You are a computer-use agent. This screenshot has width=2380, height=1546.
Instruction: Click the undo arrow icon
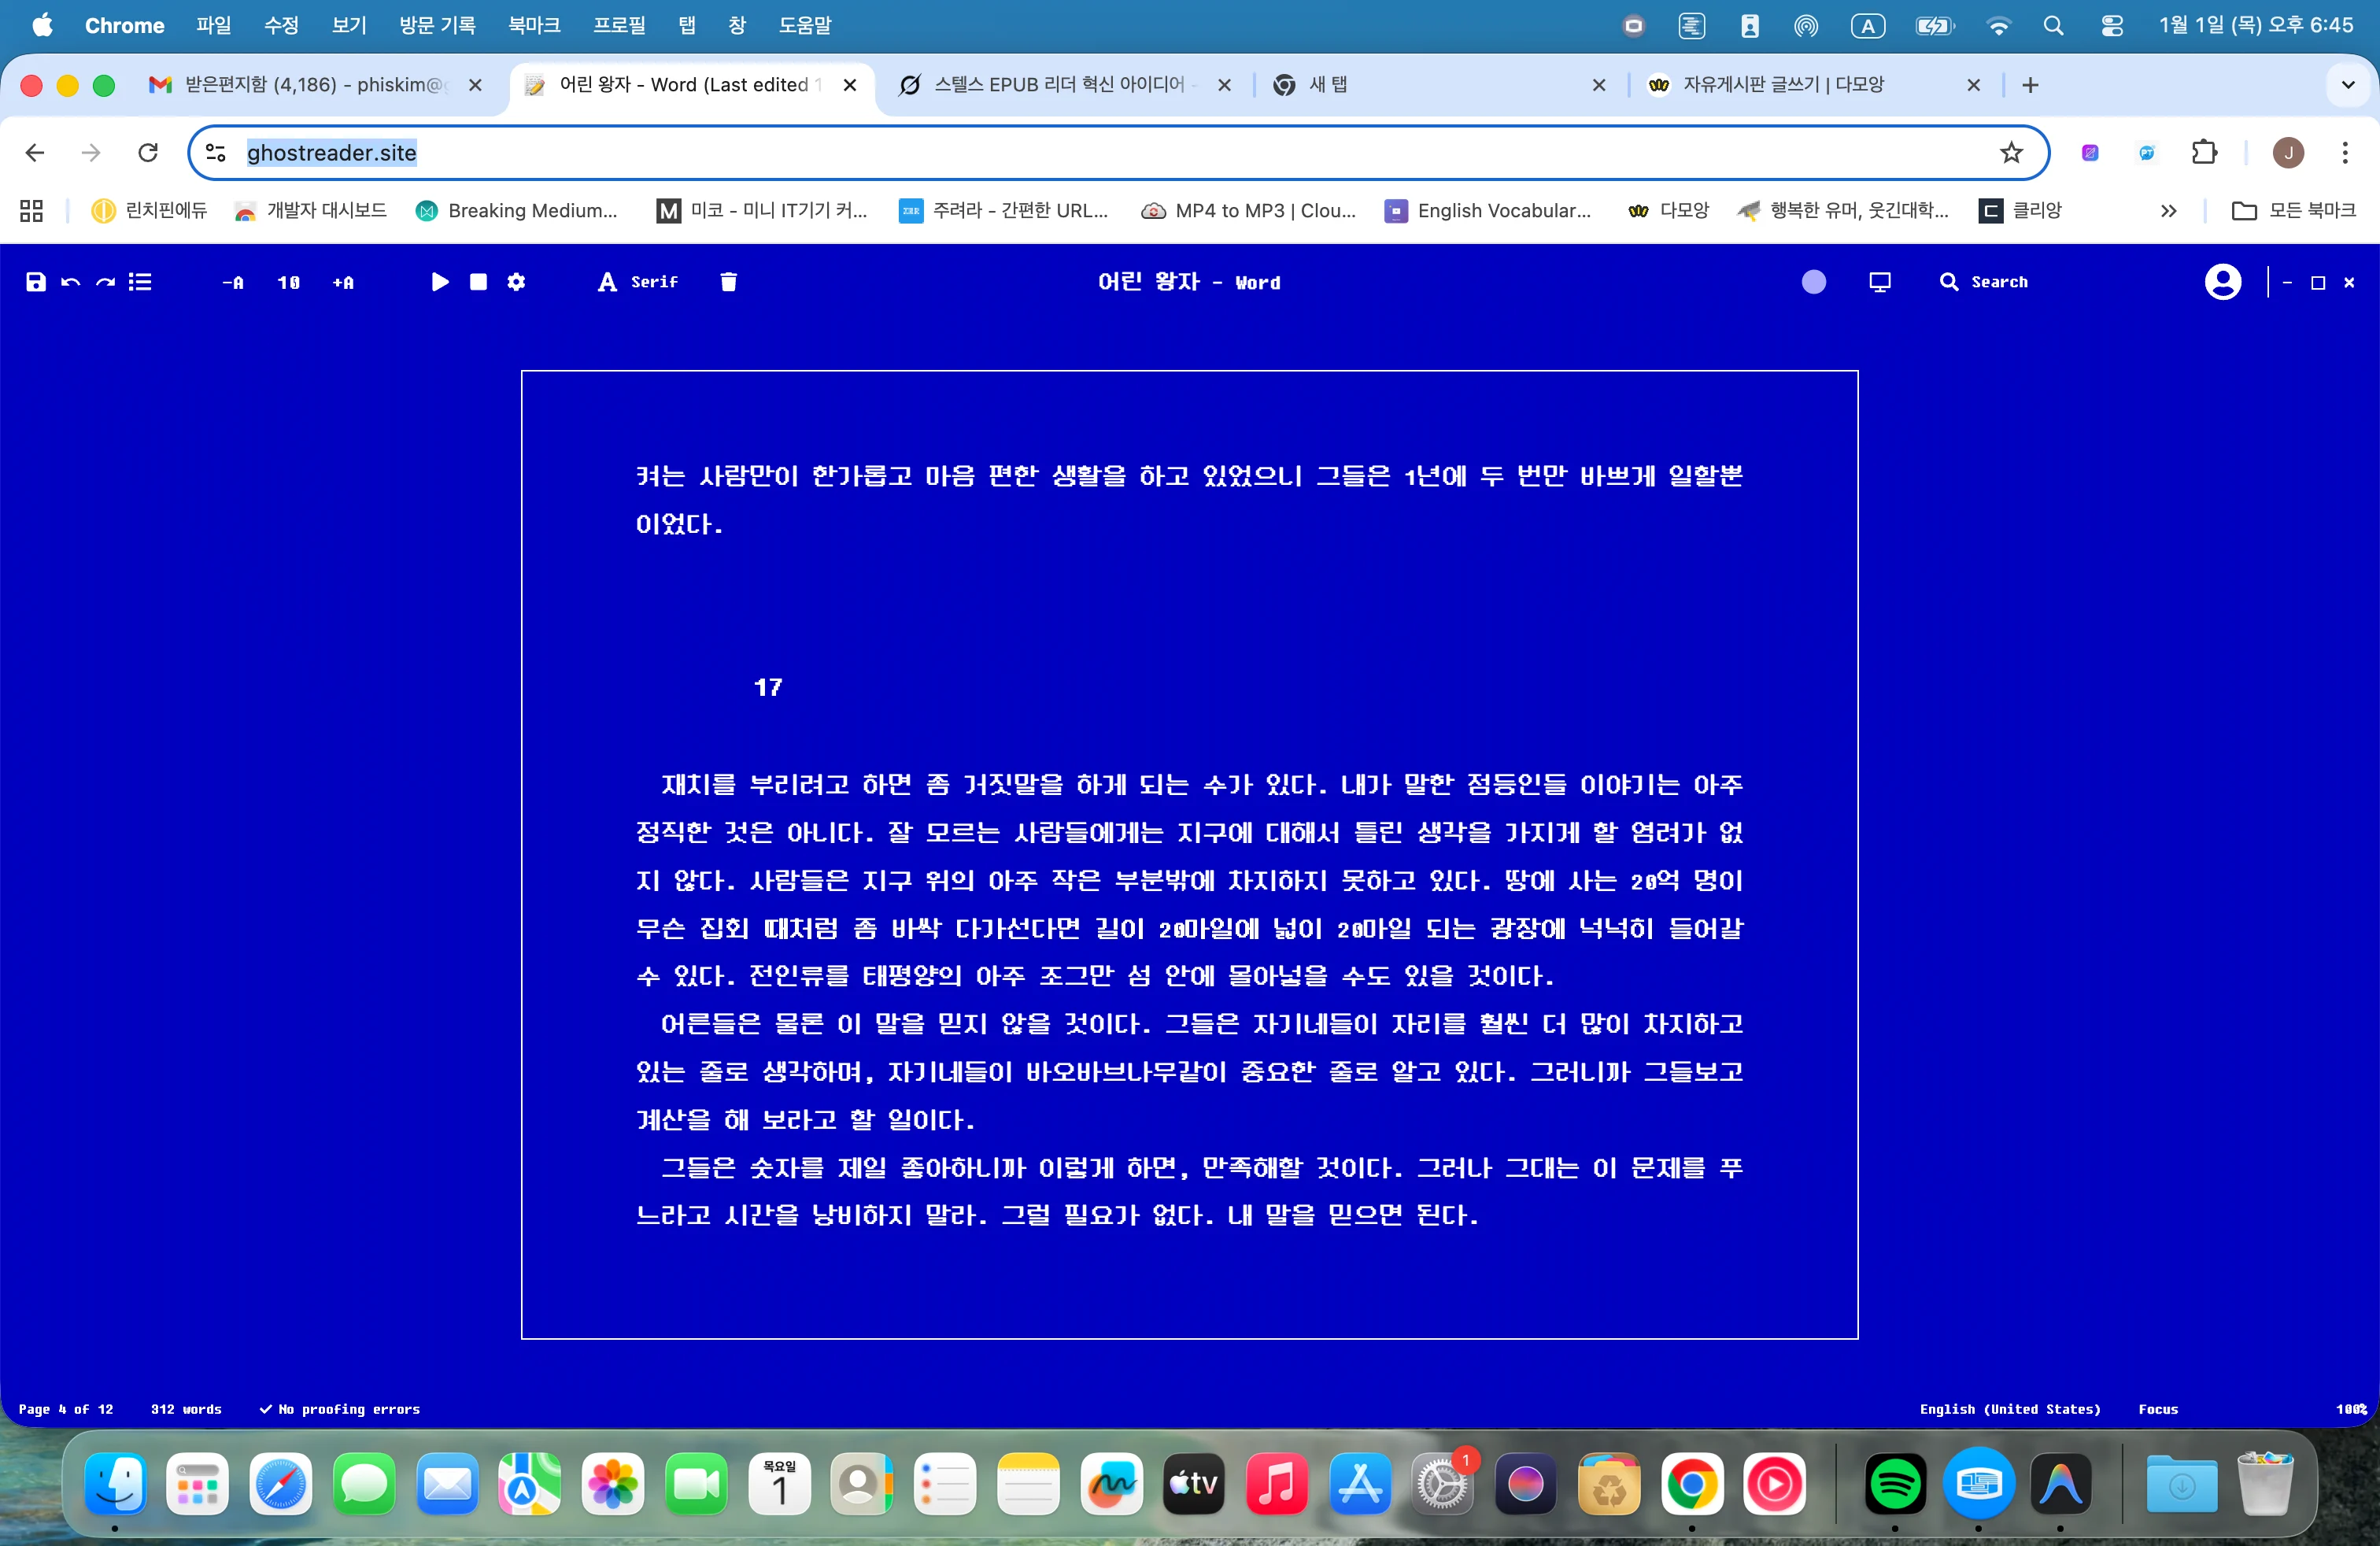70,282
